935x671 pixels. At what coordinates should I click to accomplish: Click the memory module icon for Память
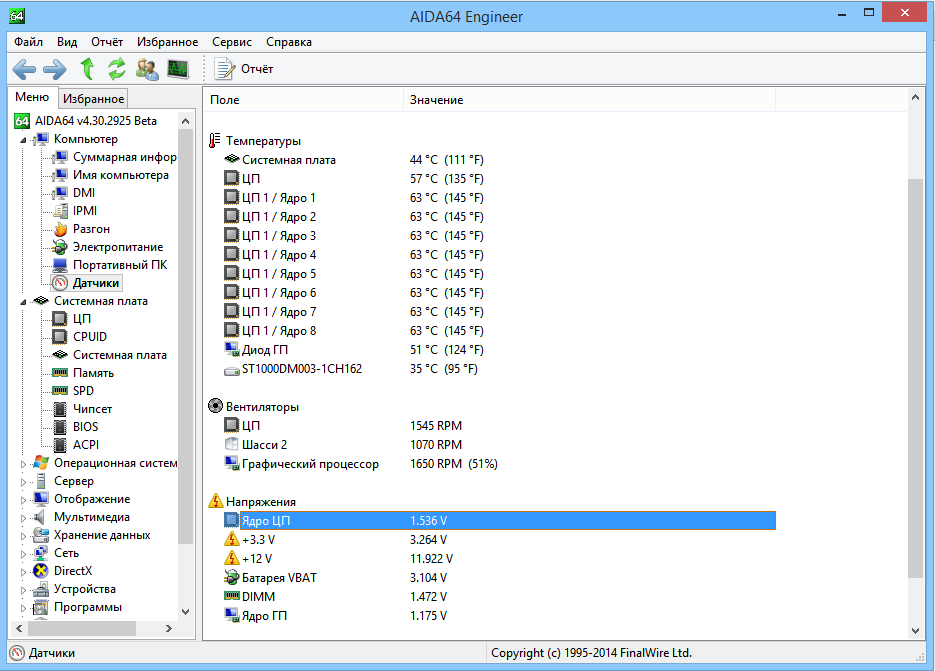click(x=60, y=373)
